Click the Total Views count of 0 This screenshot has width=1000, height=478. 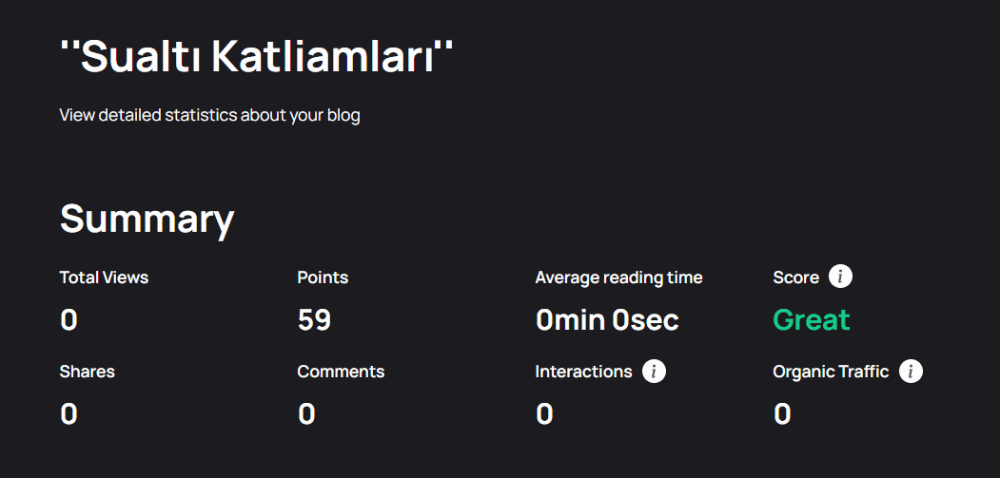[x=68, y=321]
